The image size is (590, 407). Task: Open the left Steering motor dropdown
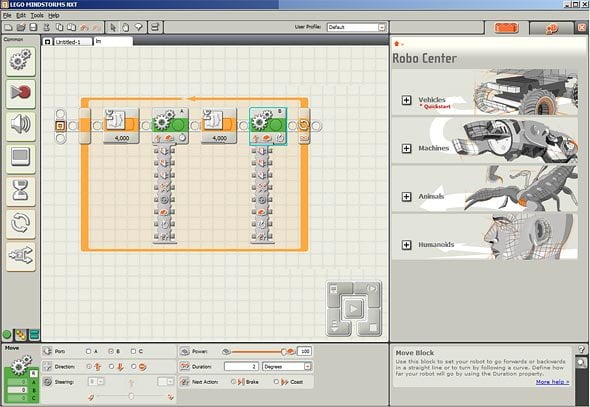coord(96,382)
